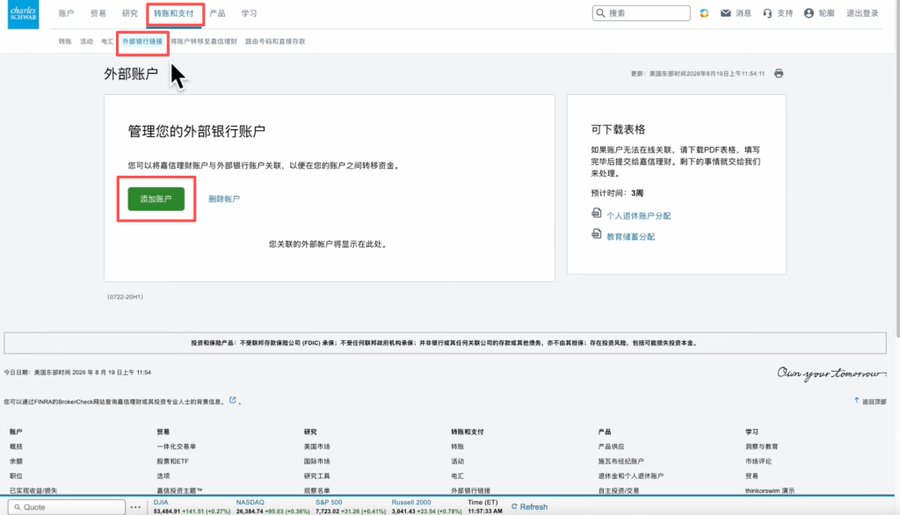Click the Refresh circular arrow icon
The image size is (900, 515).
[514, 506]
